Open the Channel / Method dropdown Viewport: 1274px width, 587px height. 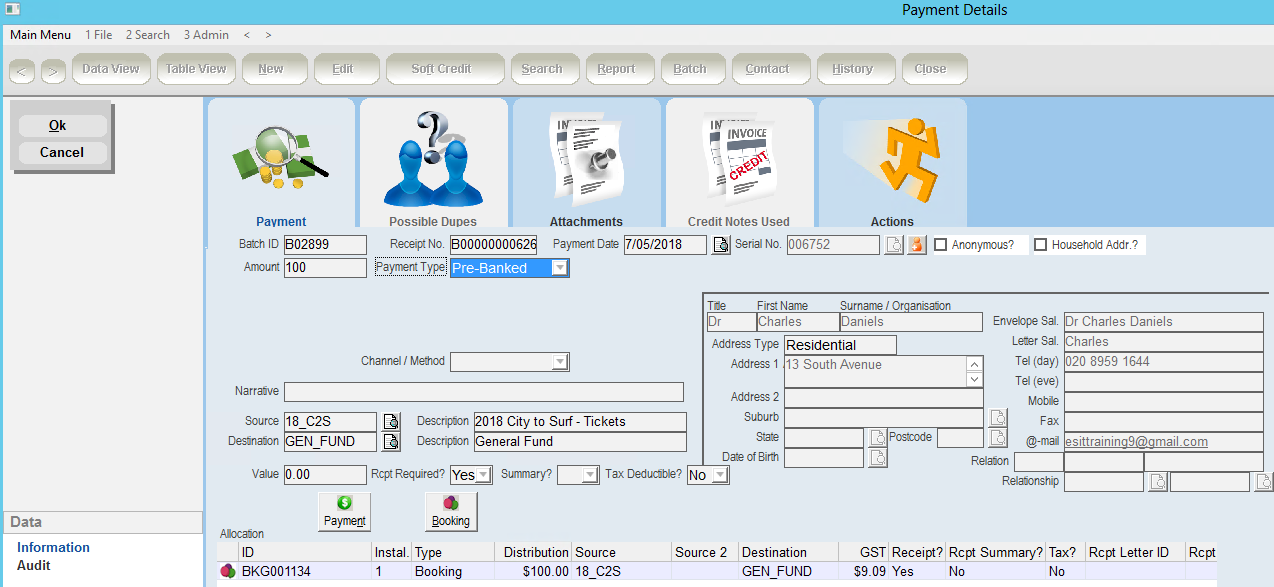(x=560, y=362)
